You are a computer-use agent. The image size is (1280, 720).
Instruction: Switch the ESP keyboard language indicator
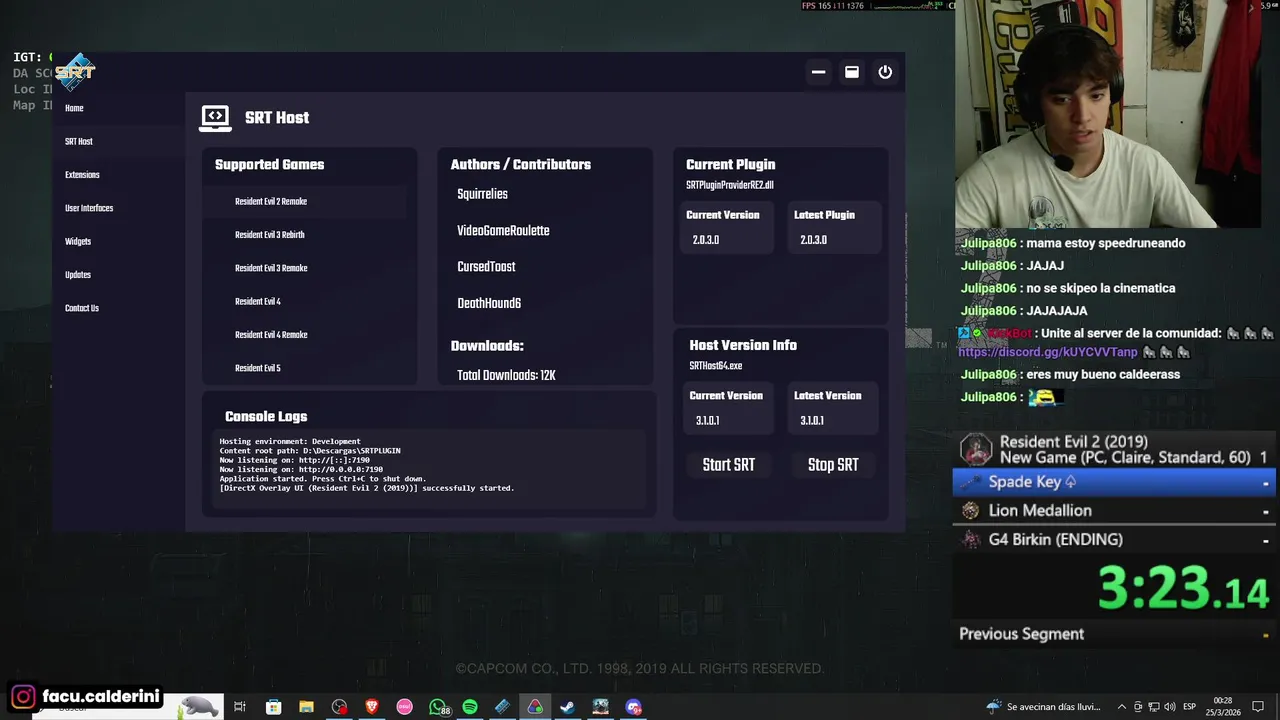[x=1189, y=708]
